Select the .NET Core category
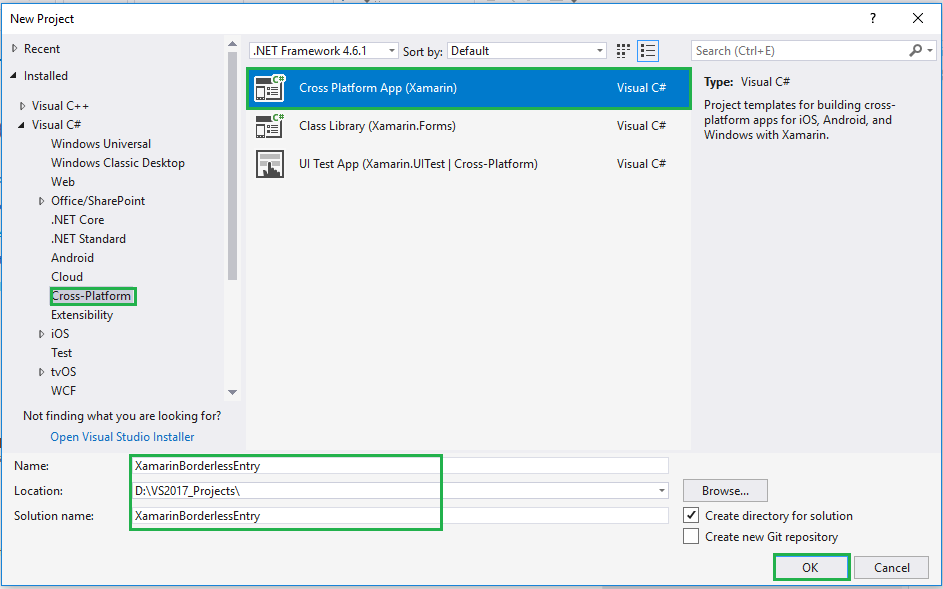The width and height of the screenshot is (943, 589). coord(77,220)
